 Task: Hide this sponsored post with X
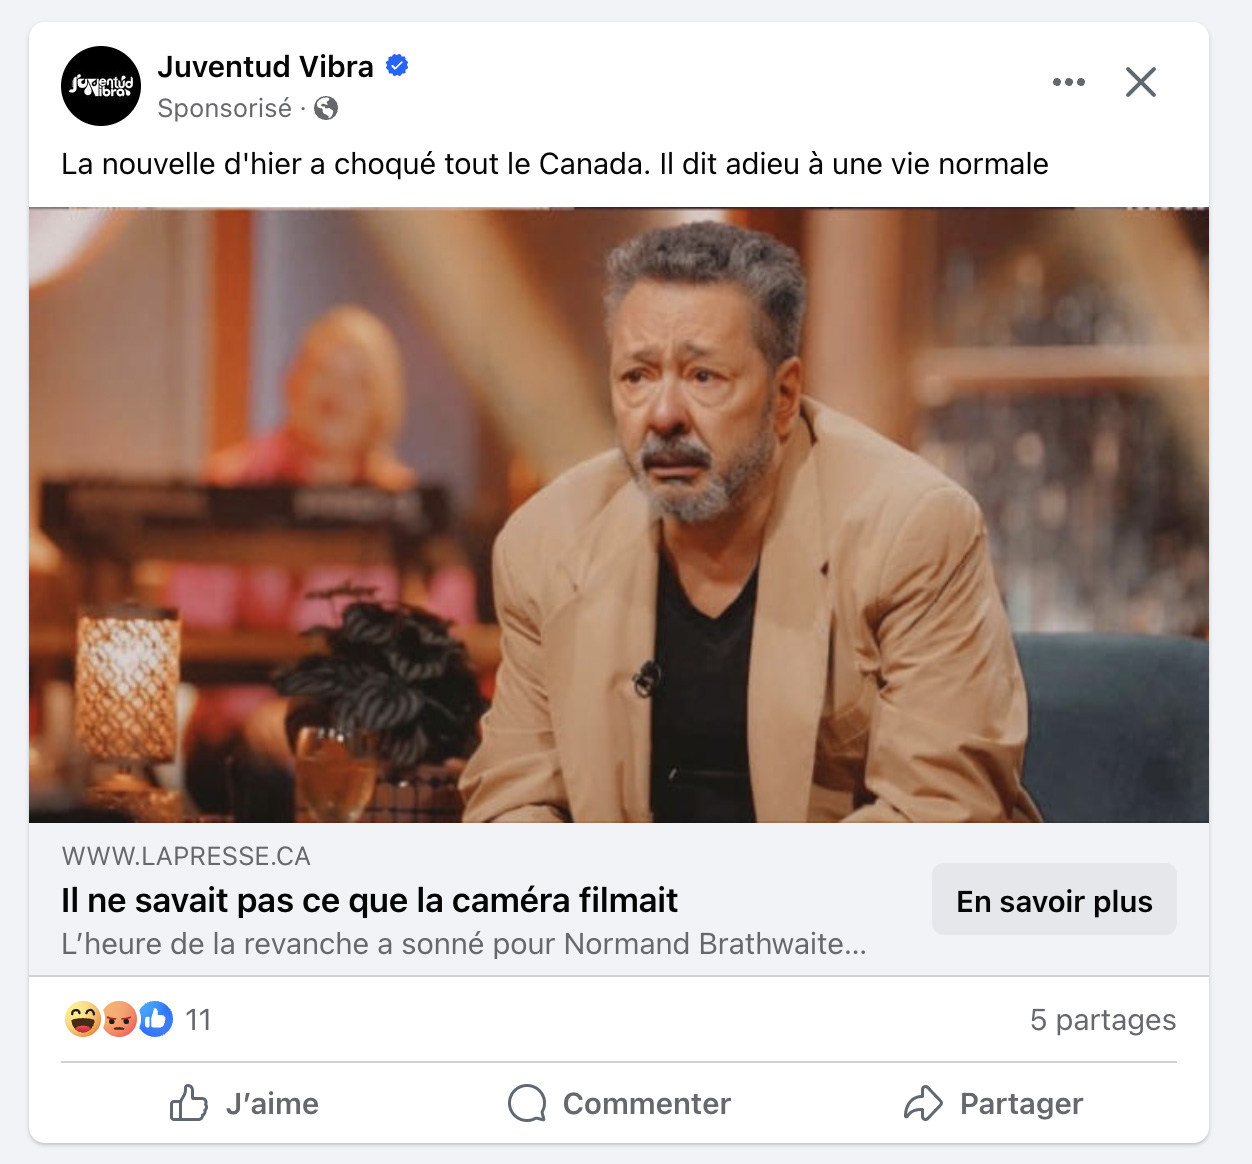point(1141,82)
